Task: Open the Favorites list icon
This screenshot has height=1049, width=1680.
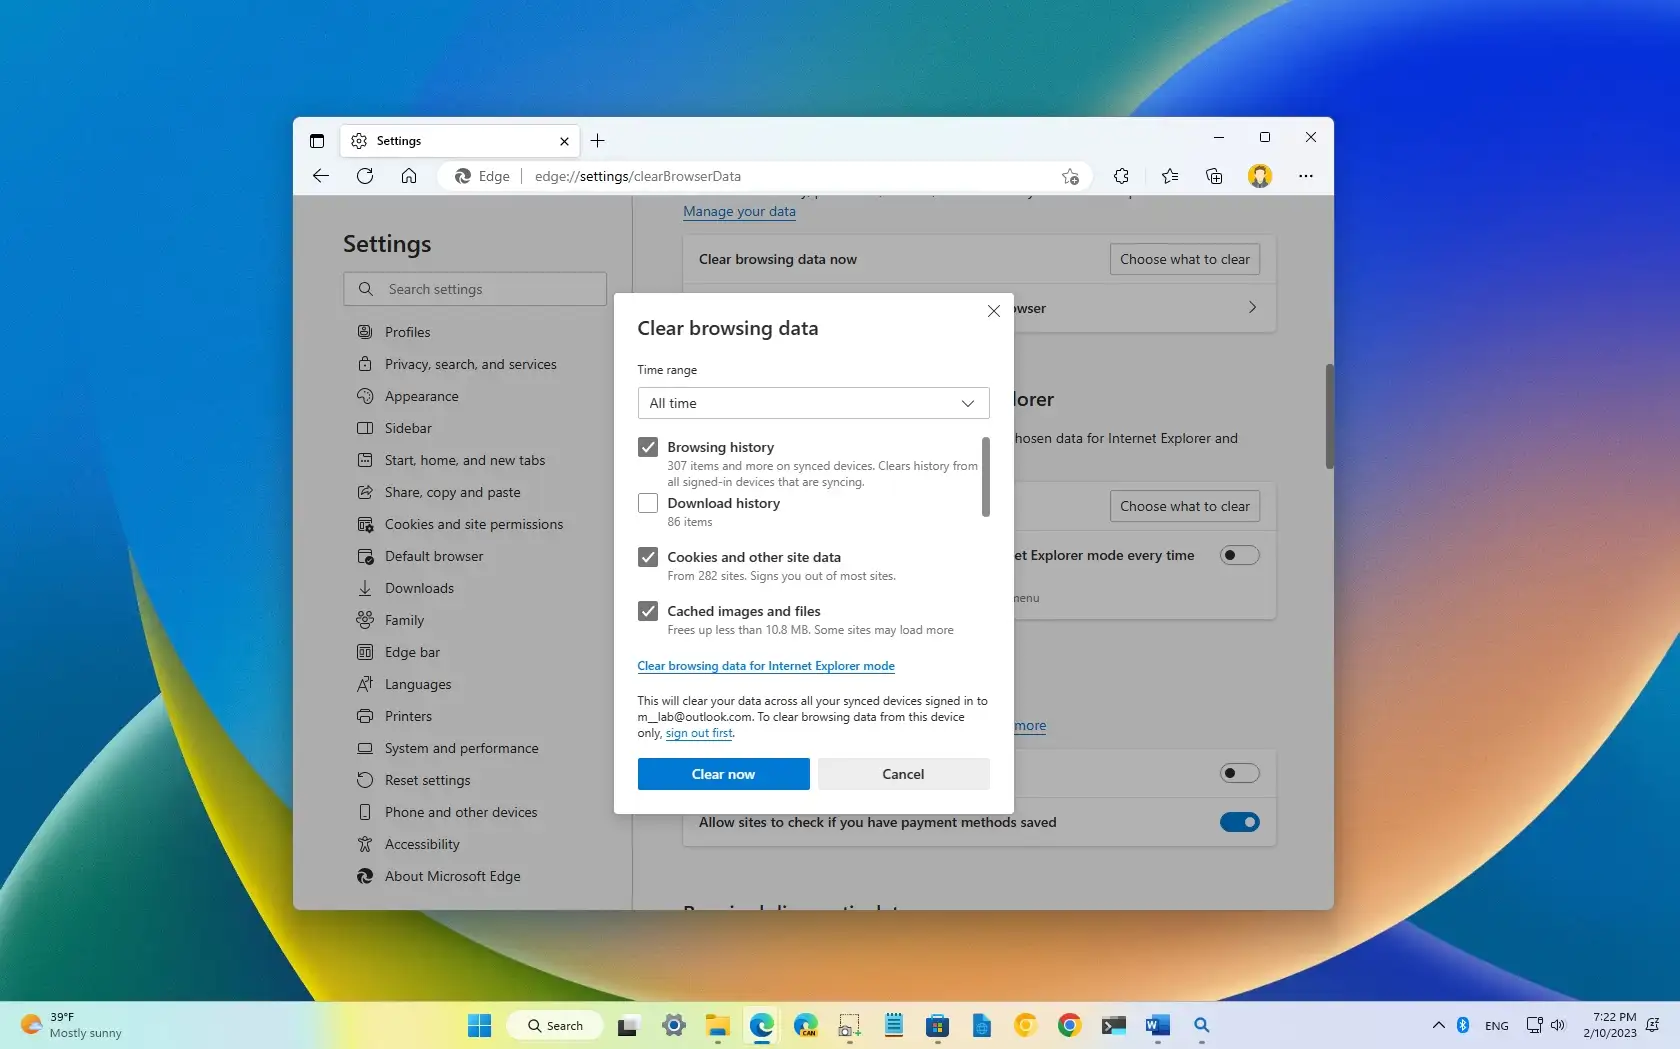Action: (1170, 176)
